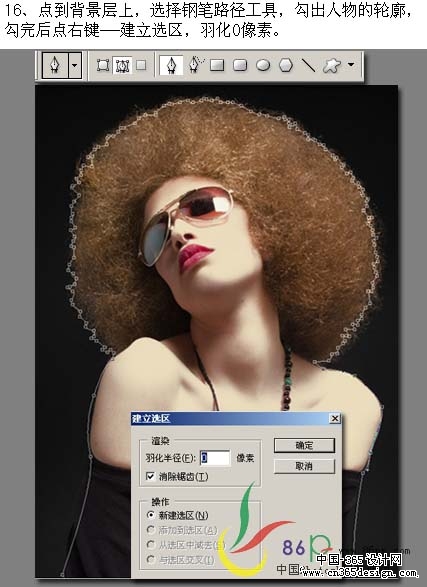This screenshot has width=427, height=587.
Task: Select the Custom Shape tool
Action: (x=332, y=66)
